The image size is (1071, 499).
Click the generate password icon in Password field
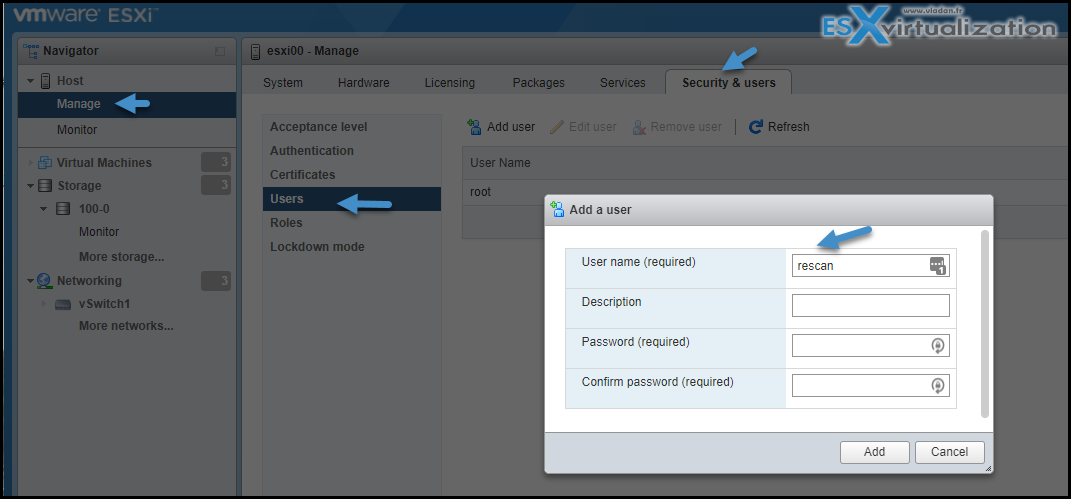click(938, 346)
